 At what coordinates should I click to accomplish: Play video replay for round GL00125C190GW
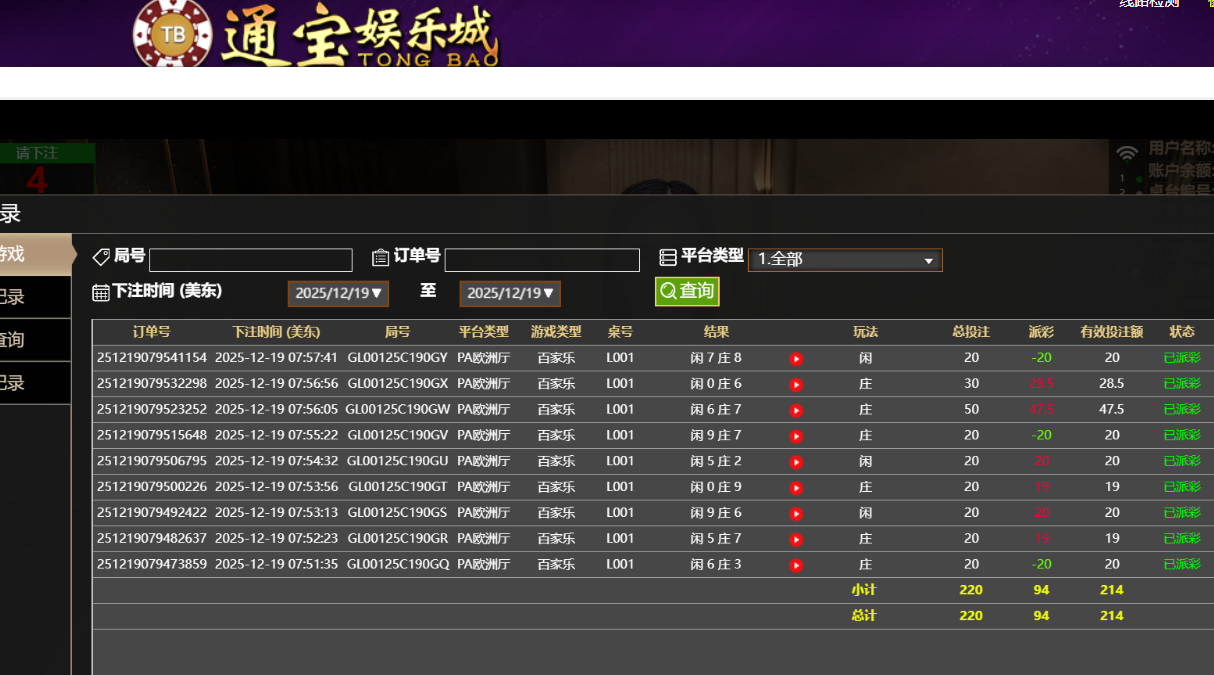796,411
